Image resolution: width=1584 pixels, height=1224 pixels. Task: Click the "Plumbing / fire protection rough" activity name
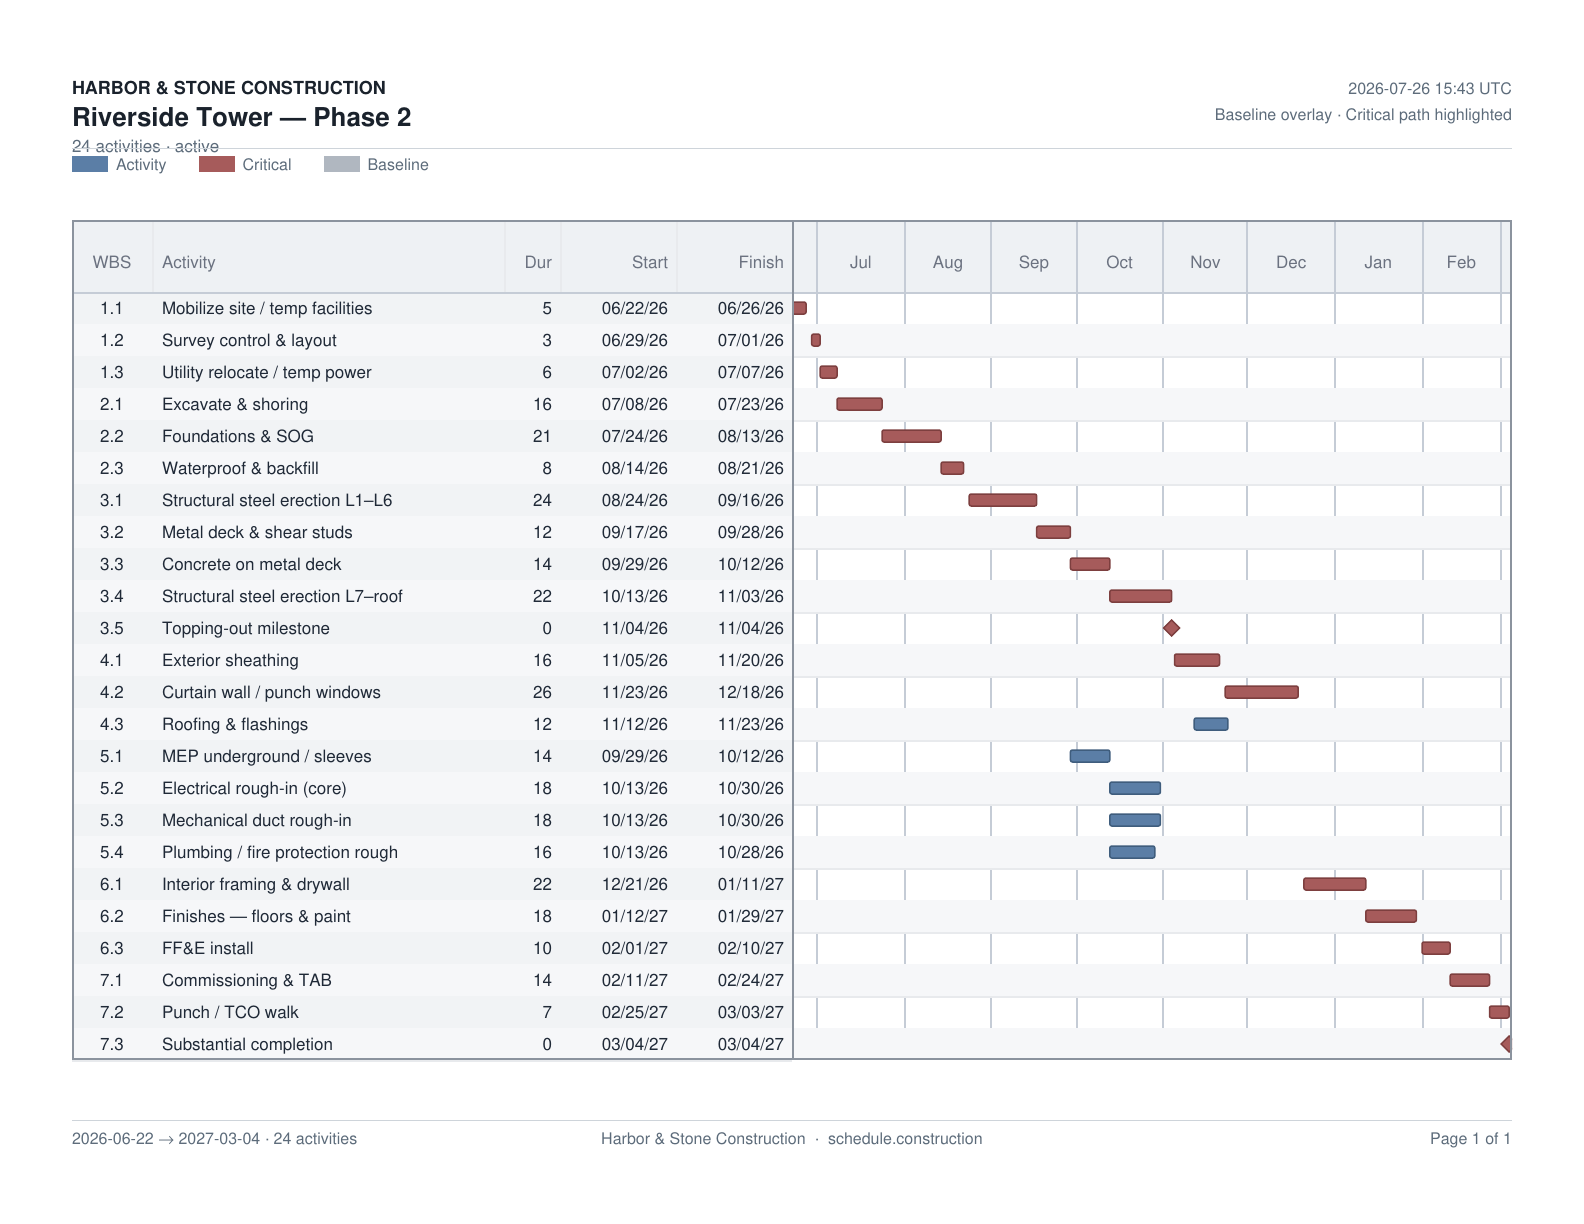[280, 852]
